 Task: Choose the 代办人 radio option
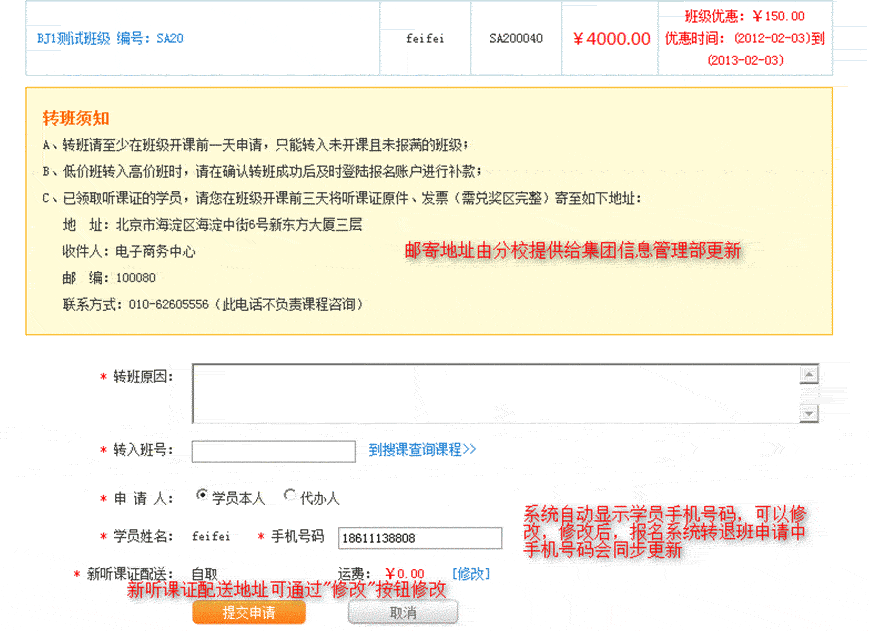pyautogui.click(x=290, y=495)
